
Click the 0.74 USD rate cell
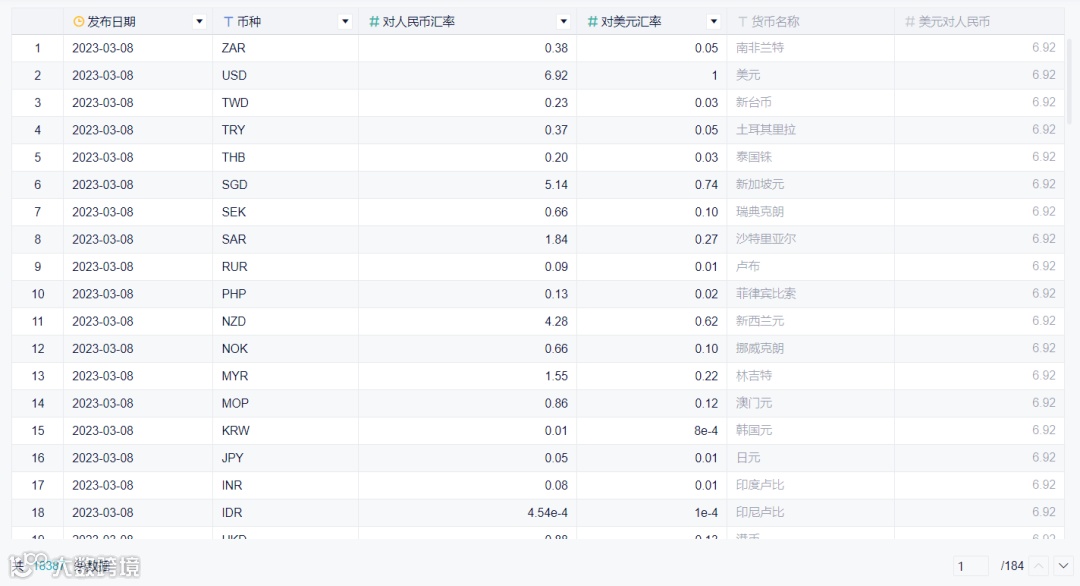coord(652,185)
